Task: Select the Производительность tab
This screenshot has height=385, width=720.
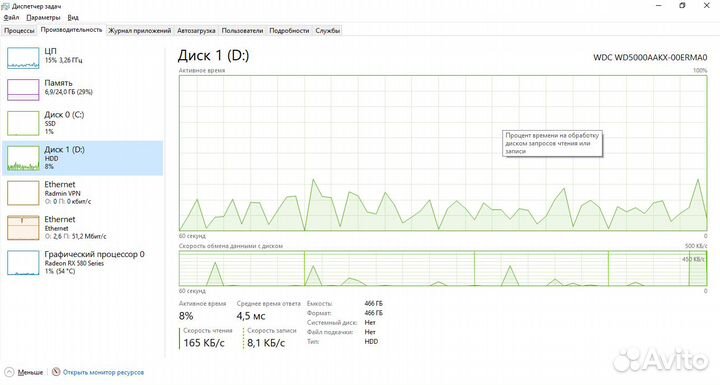Action: [71, 30]
